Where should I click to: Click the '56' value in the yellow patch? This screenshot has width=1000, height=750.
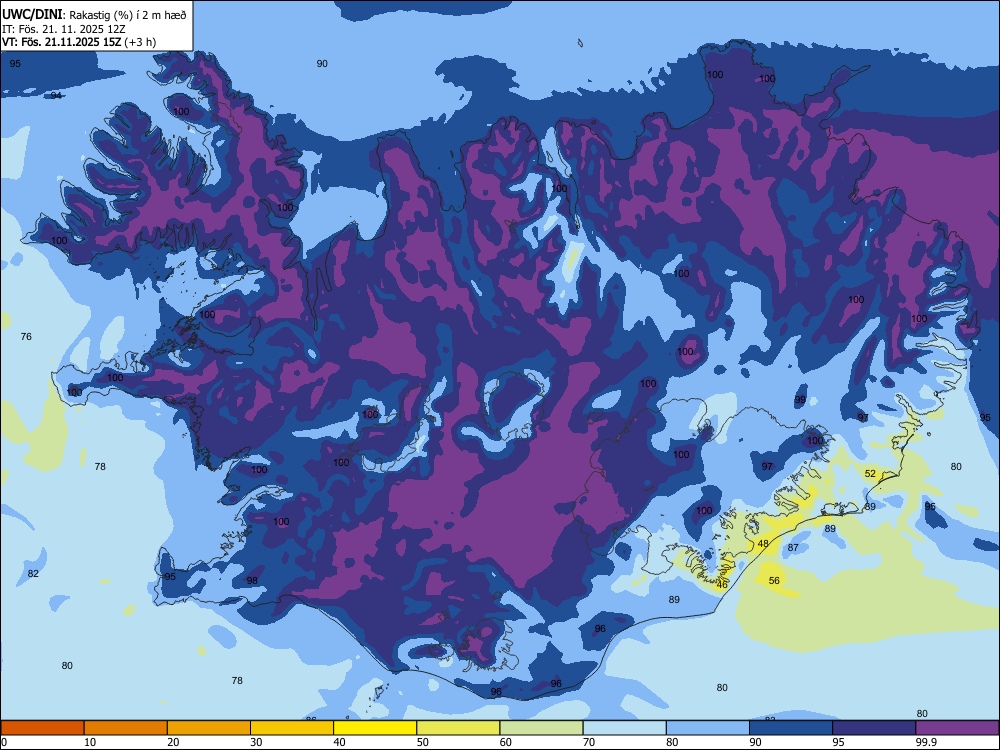(x=774, y=581)
